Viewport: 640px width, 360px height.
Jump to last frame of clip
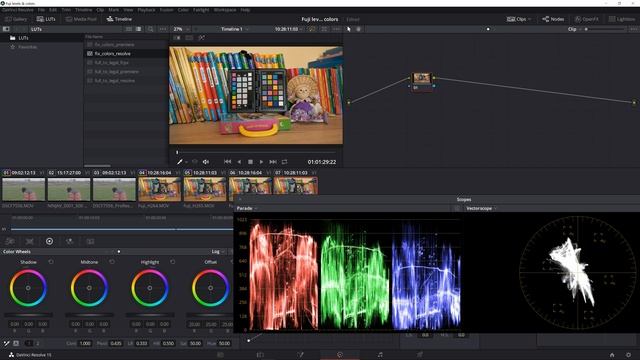pyautogui.click(x=273, y=162)
